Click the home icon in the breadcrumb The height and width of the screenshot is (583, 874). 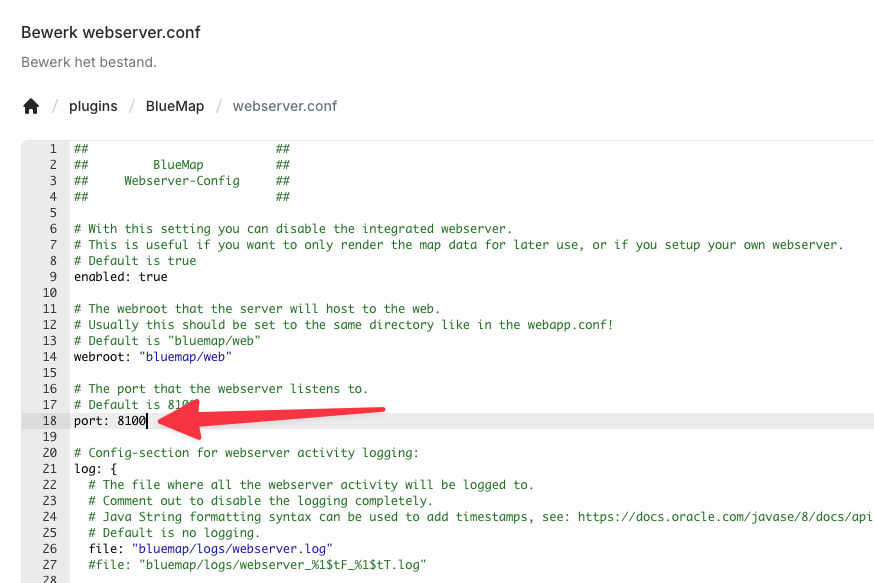click(x=31, y=106)
